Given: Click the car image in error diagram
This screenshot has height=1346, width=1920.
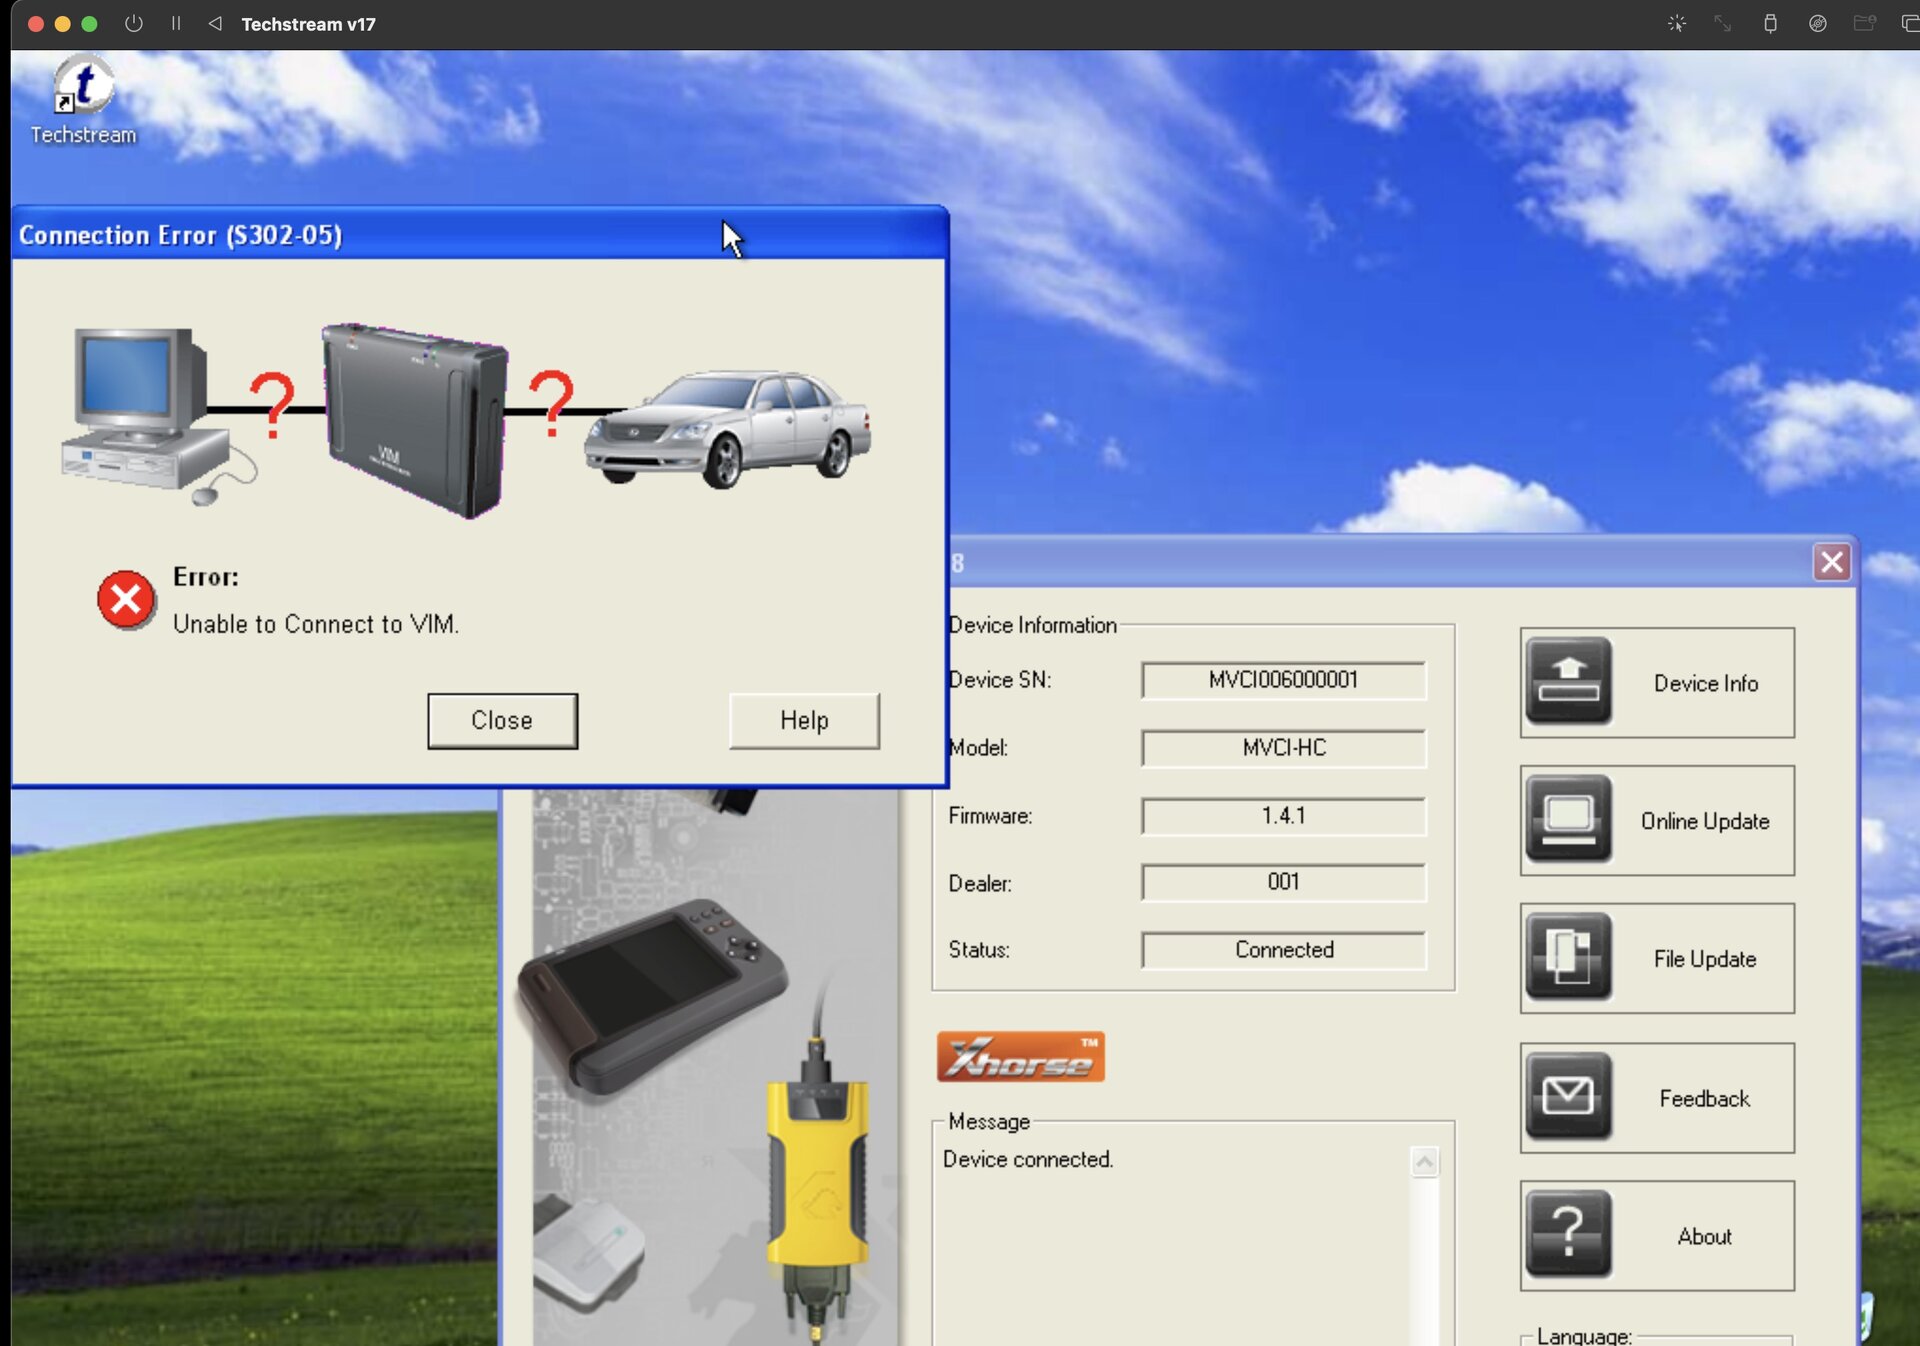Looking at the screenshot, I should 727,430.
